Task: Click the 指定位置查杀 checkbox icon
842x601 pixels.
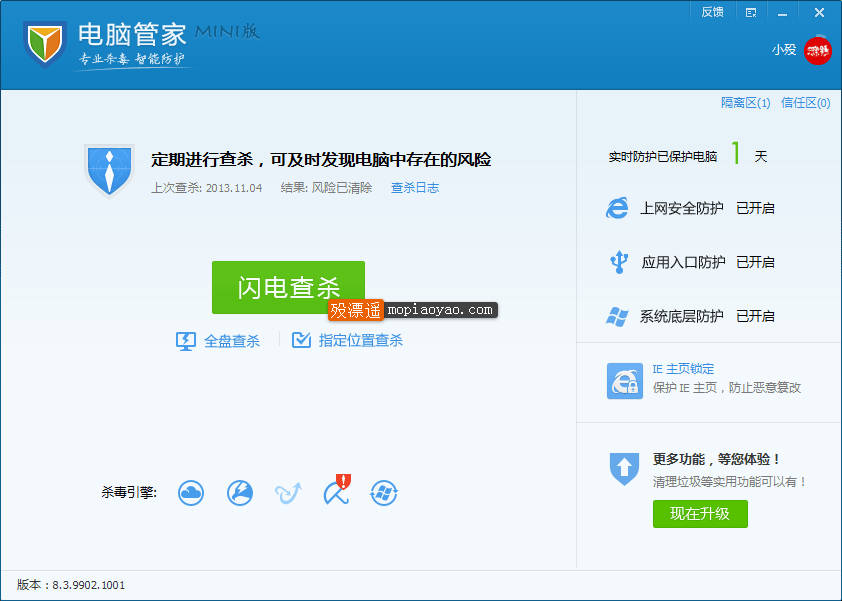Action: (301, 340)
